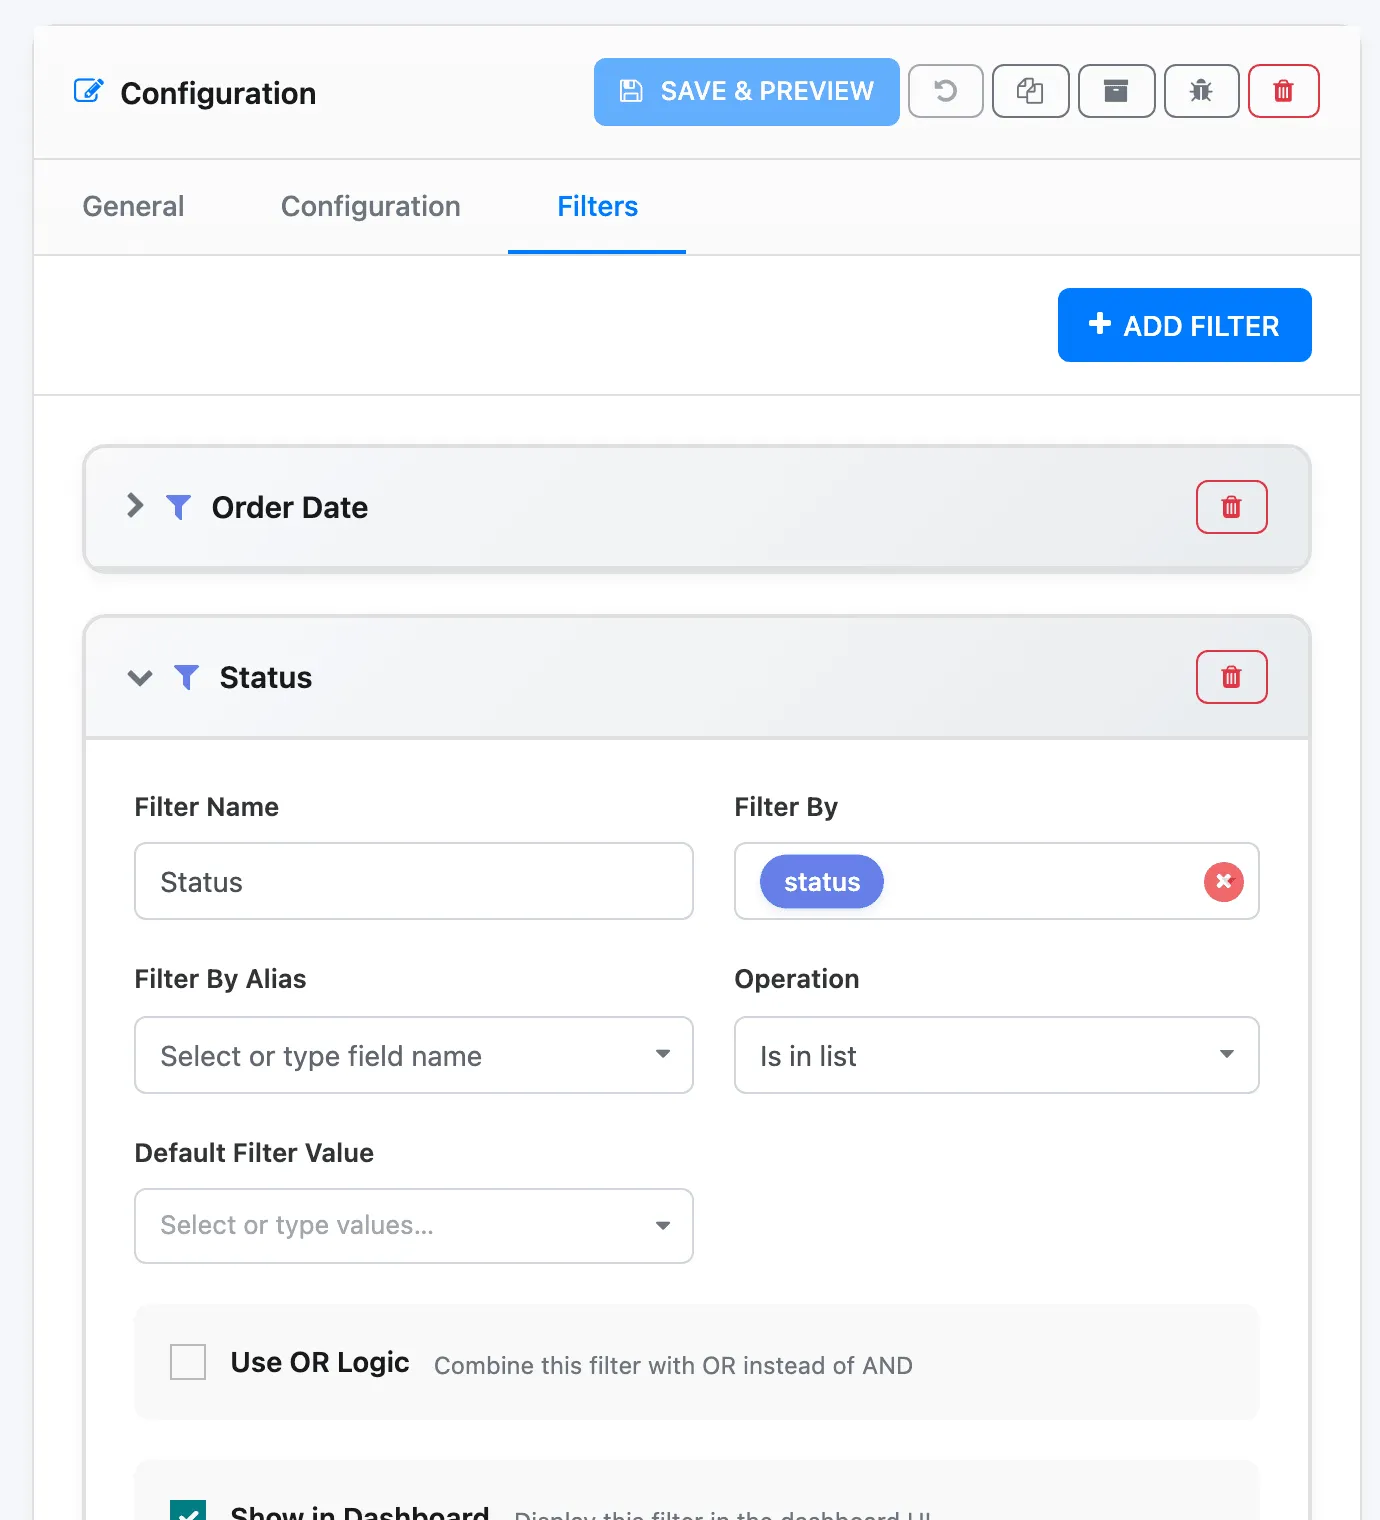This screenshot has height=1520, width=1380.
Task: Delete the Status filter via trash icon
Action: [1232, 677]
